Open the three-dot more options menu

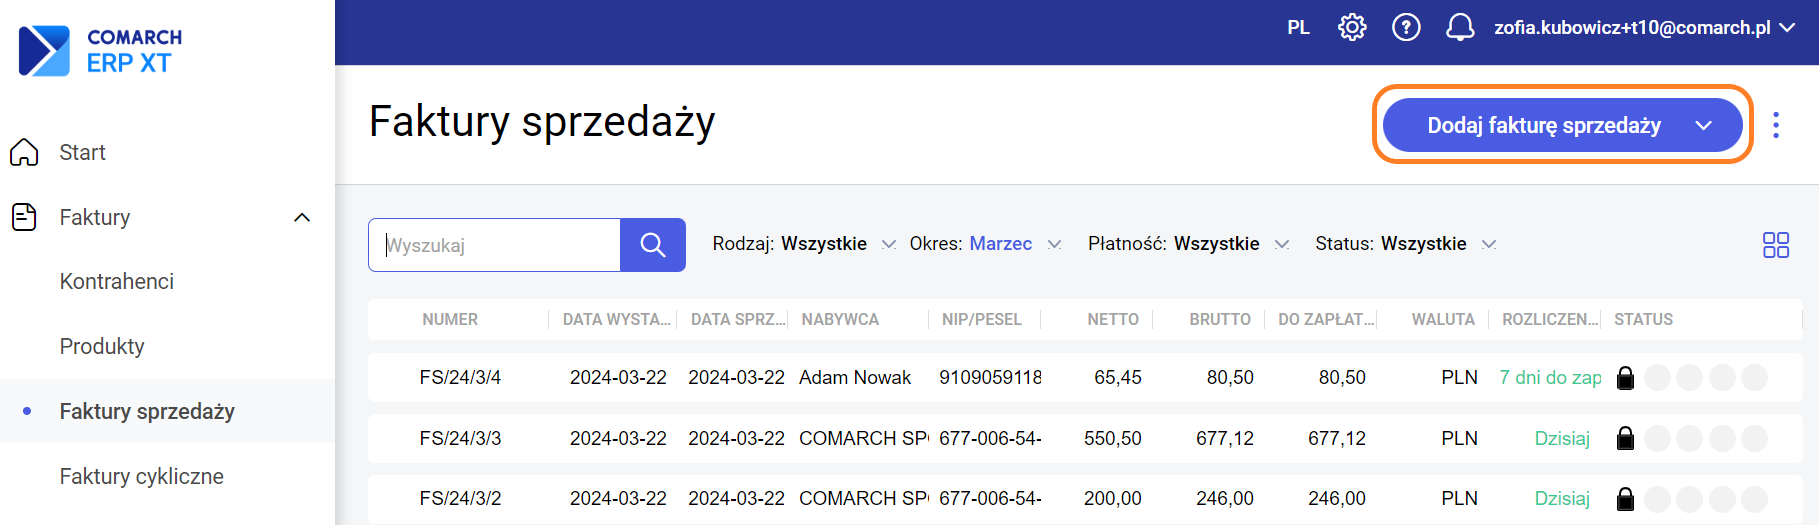click(1776, 125)
